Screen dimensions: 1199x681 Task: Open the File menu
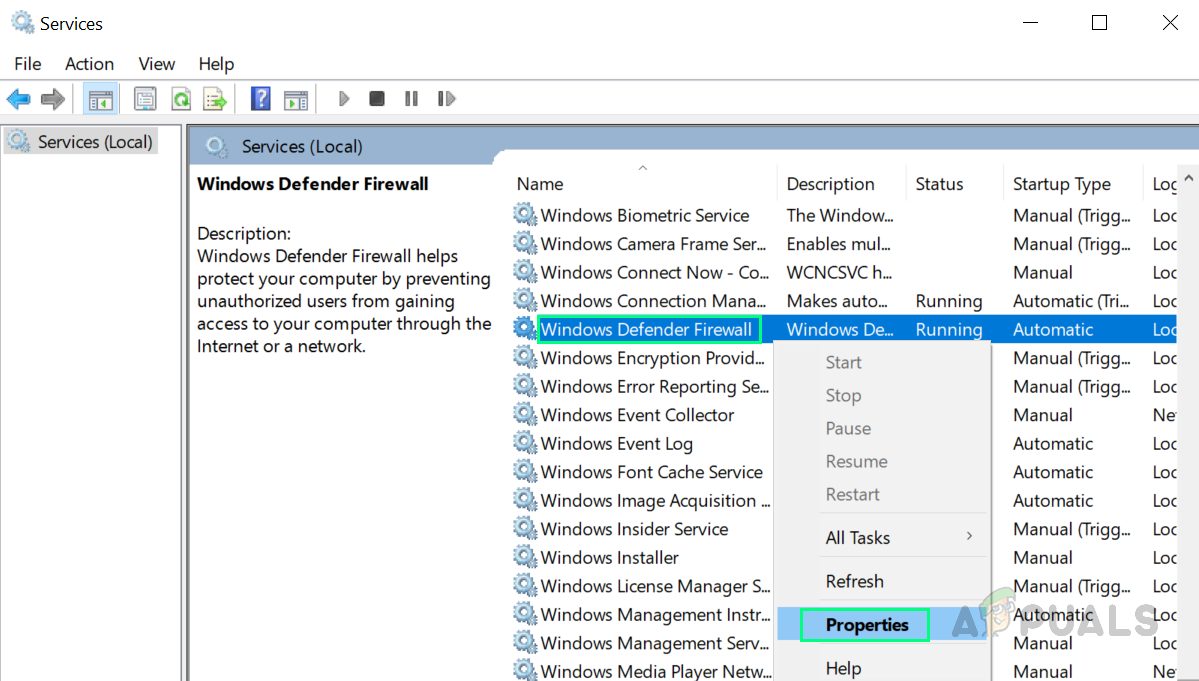[28, 63]
